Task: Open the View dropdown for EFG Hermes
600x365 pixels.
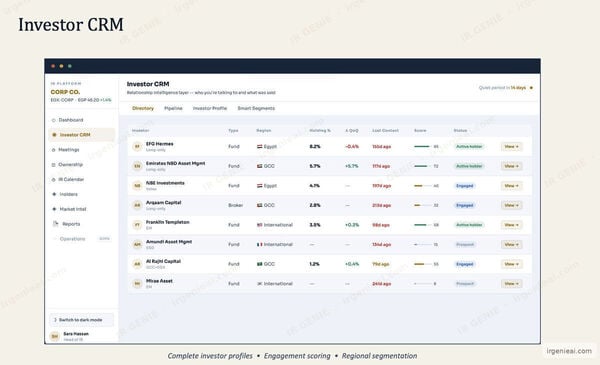Action: coord(511,147)
